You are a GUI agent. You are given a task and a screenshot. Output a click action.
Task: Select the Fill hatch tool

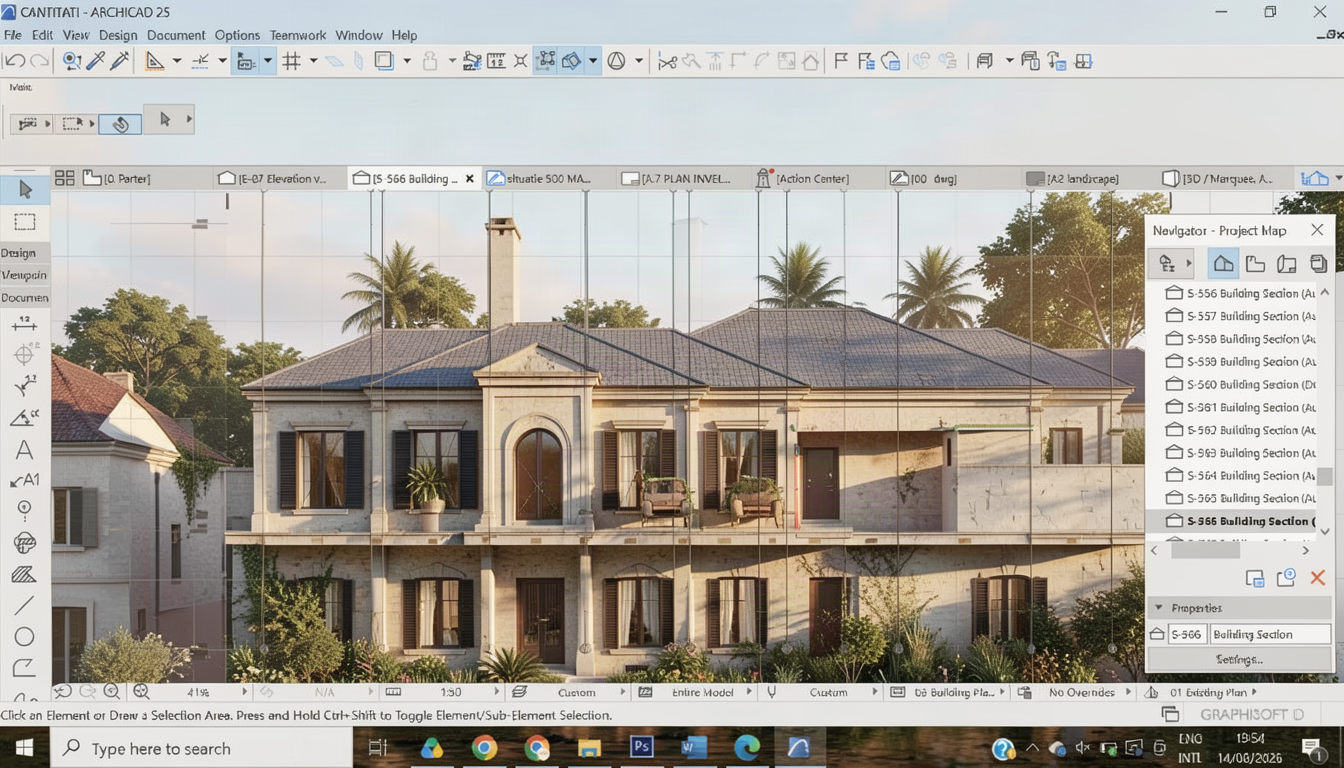coord(25,574)
